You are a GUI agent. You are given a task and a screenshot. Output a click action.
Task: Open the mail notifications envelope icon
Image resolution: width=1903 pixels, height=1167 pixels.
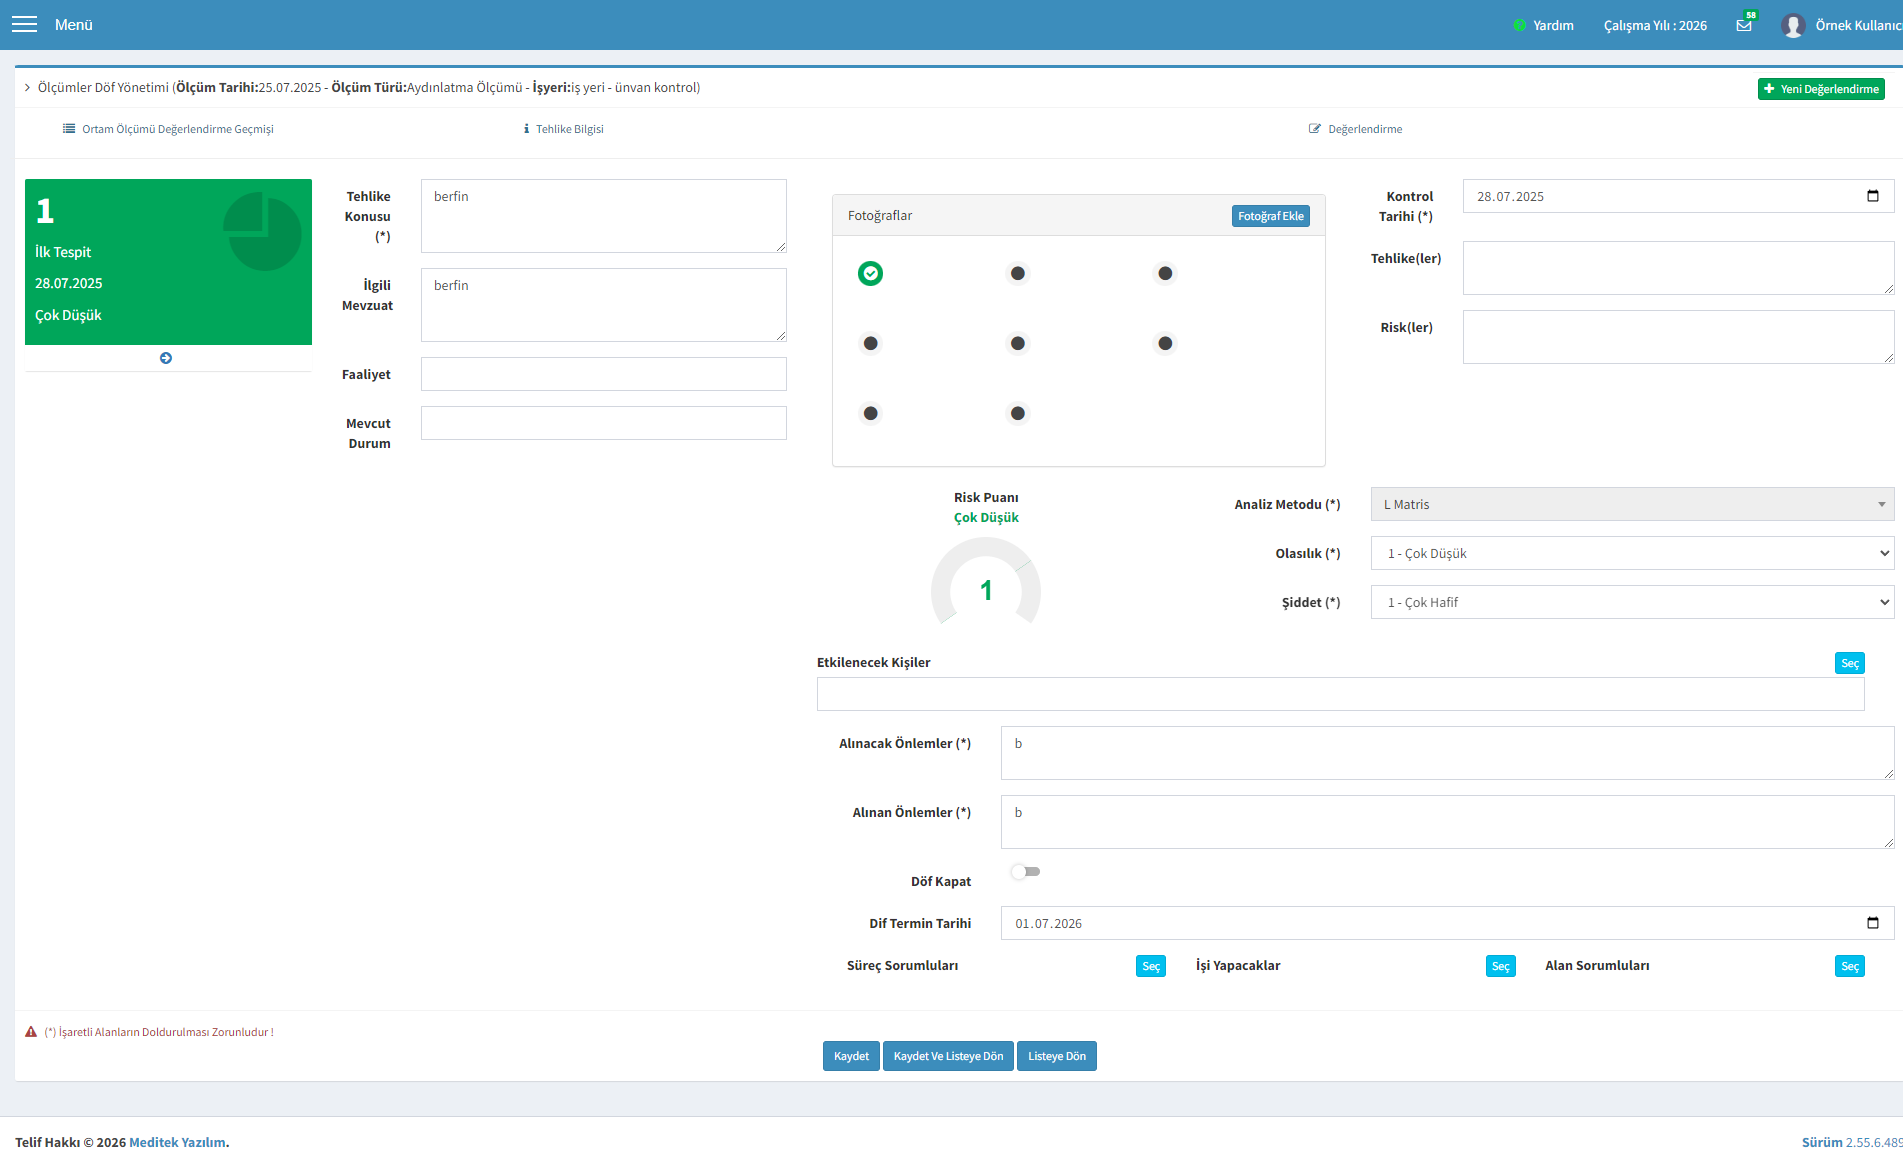[x=1744, y=25]
